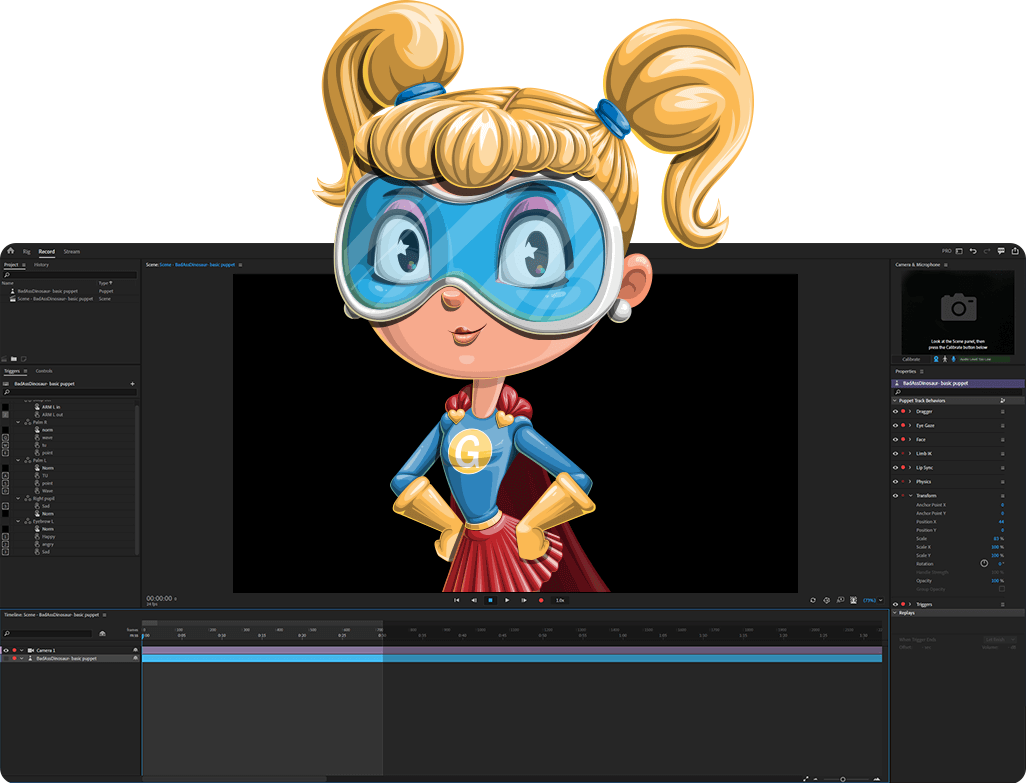Click the play button under the scene
The image size is (1026, 783).
point(507,600)
